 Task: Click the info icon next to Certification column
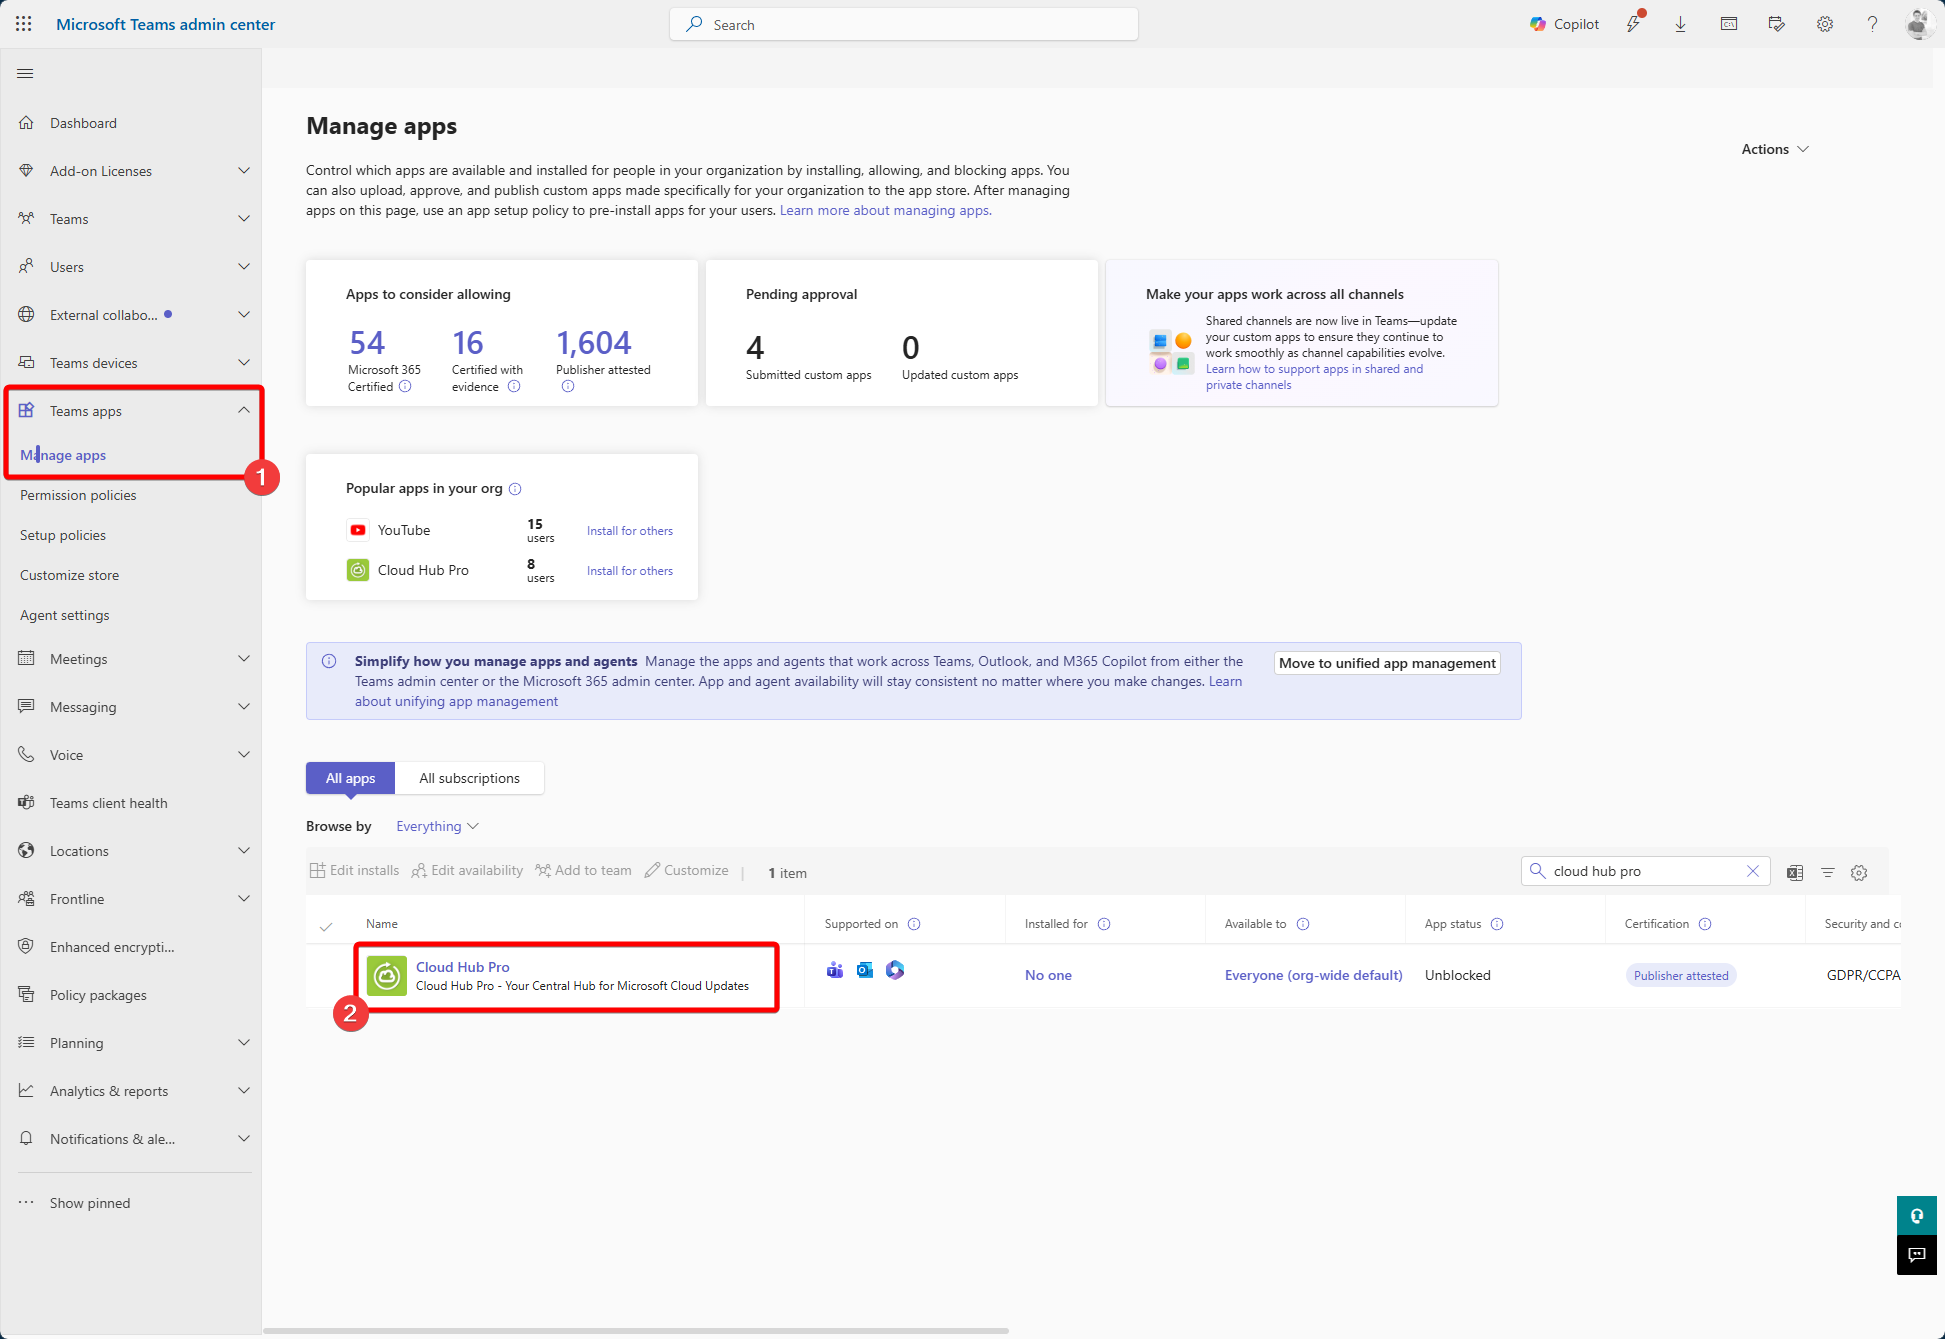point(1705,924)
